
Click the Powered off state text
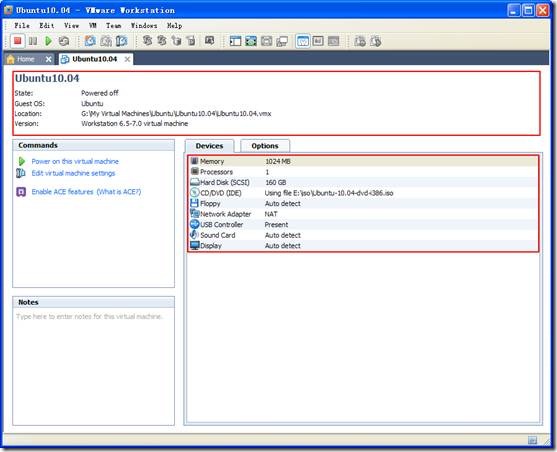pos(99,93)
